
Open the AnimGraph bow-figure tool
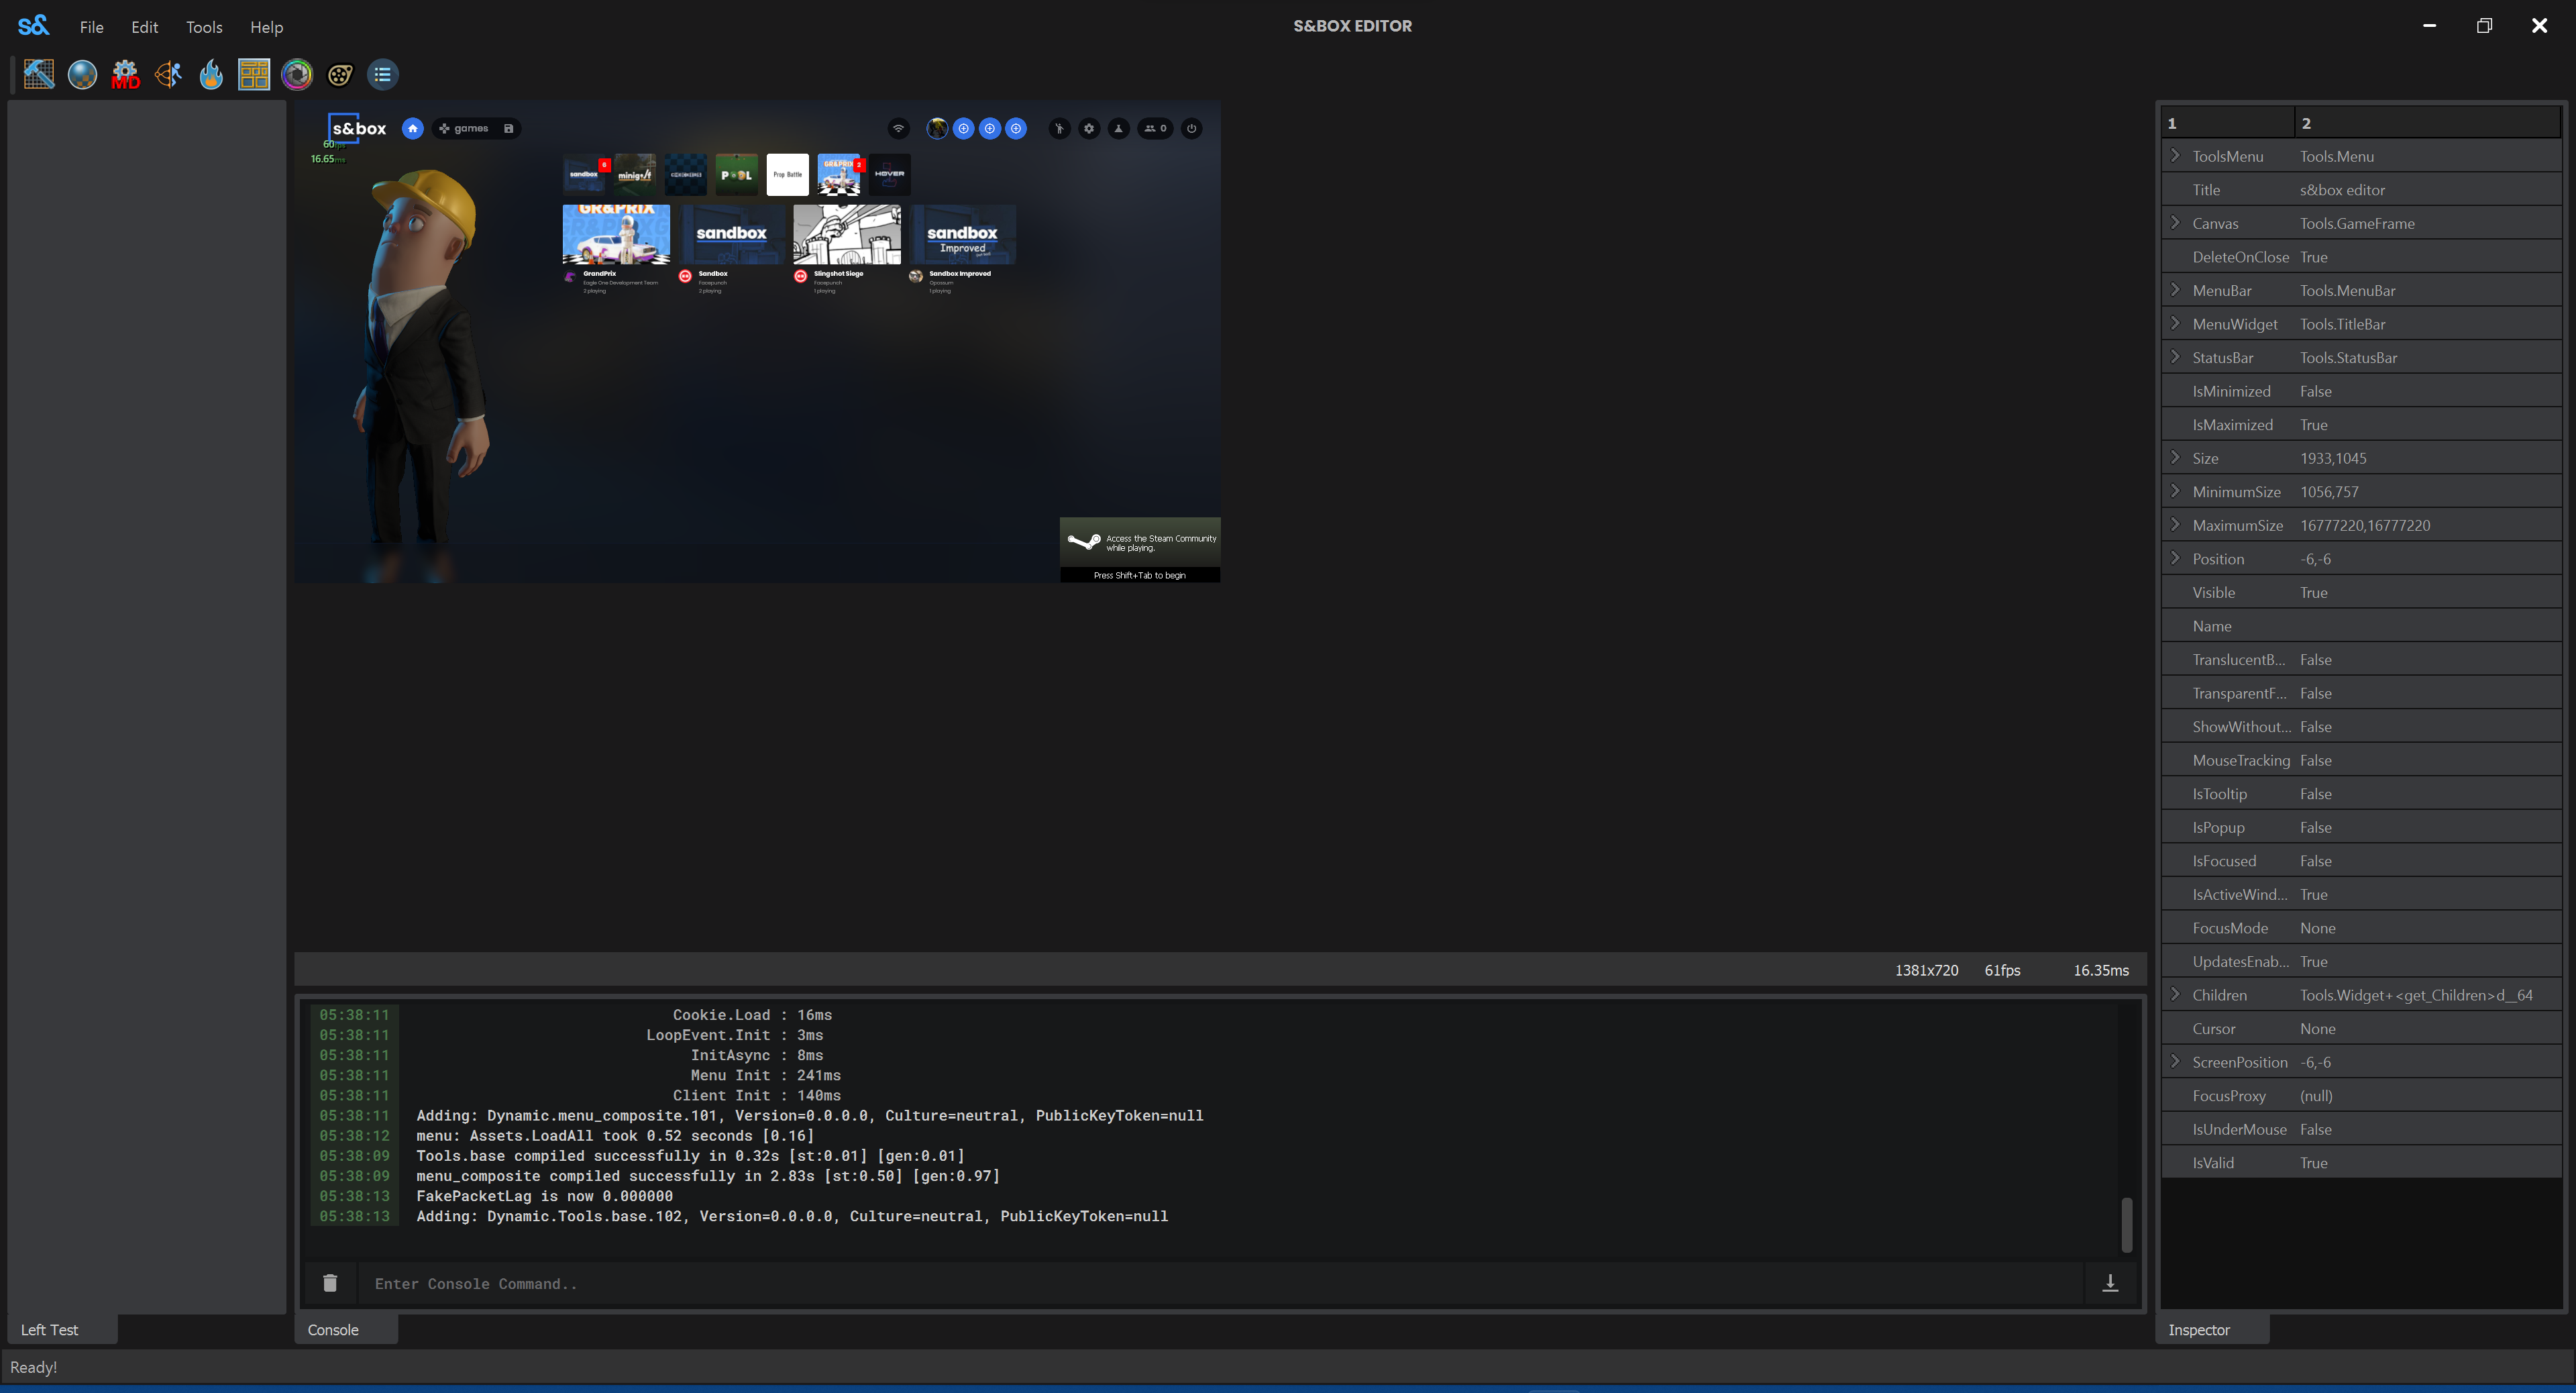[168, 74]
